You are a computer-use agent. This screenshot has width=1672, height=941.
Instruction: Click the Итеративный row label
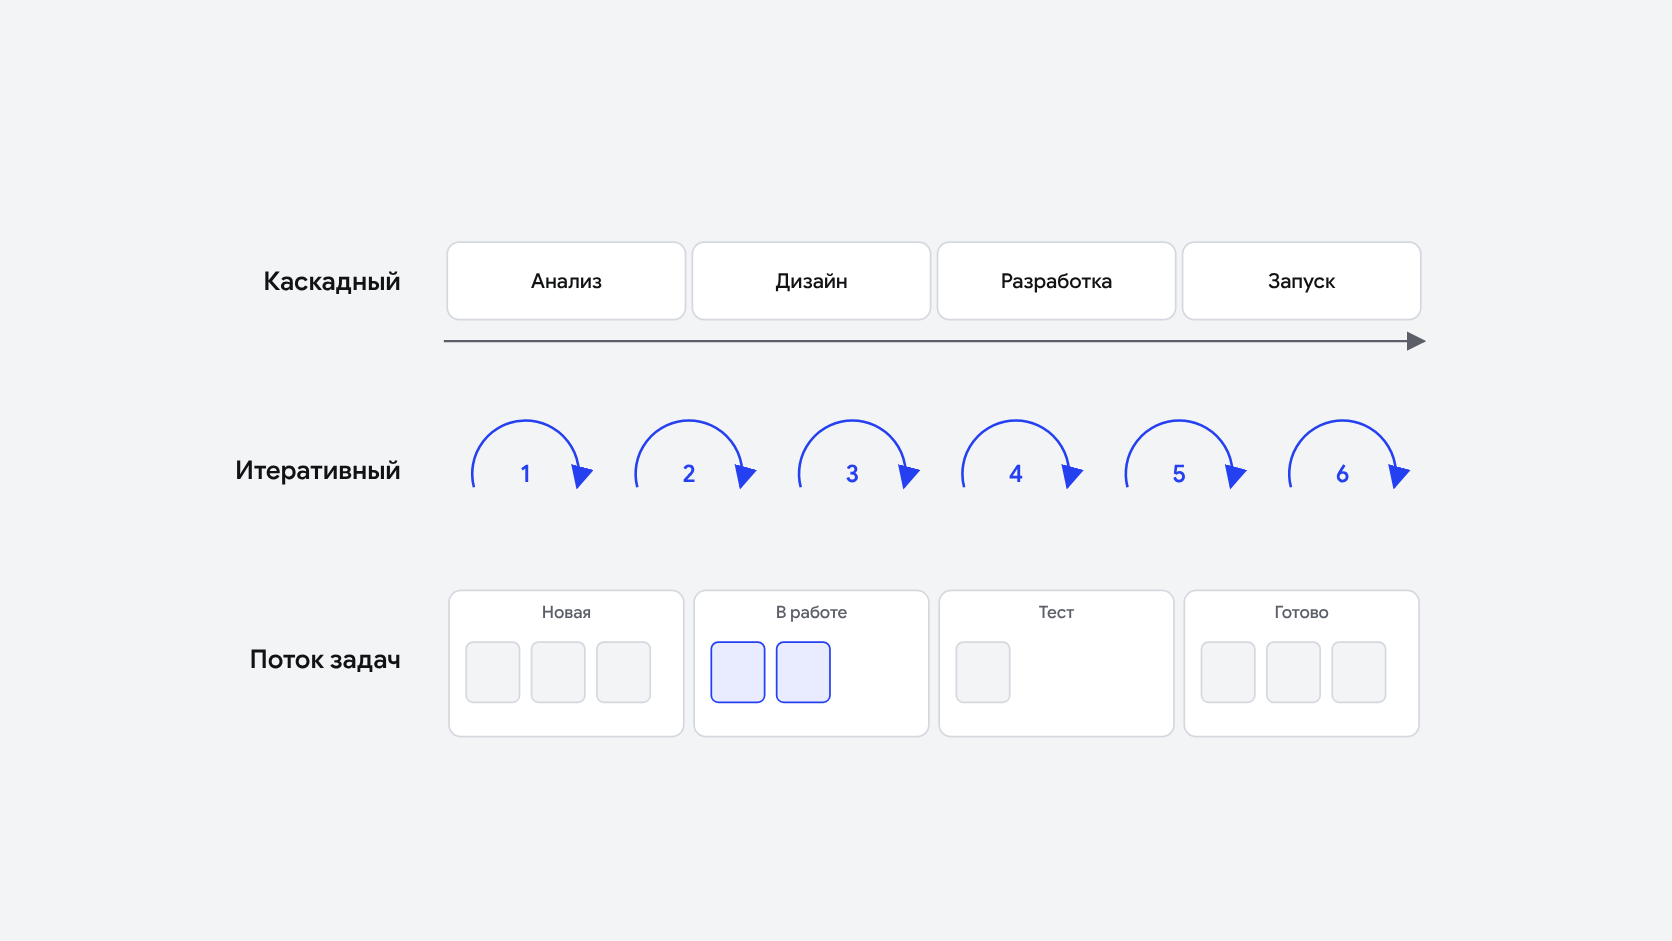pos(318,471)
